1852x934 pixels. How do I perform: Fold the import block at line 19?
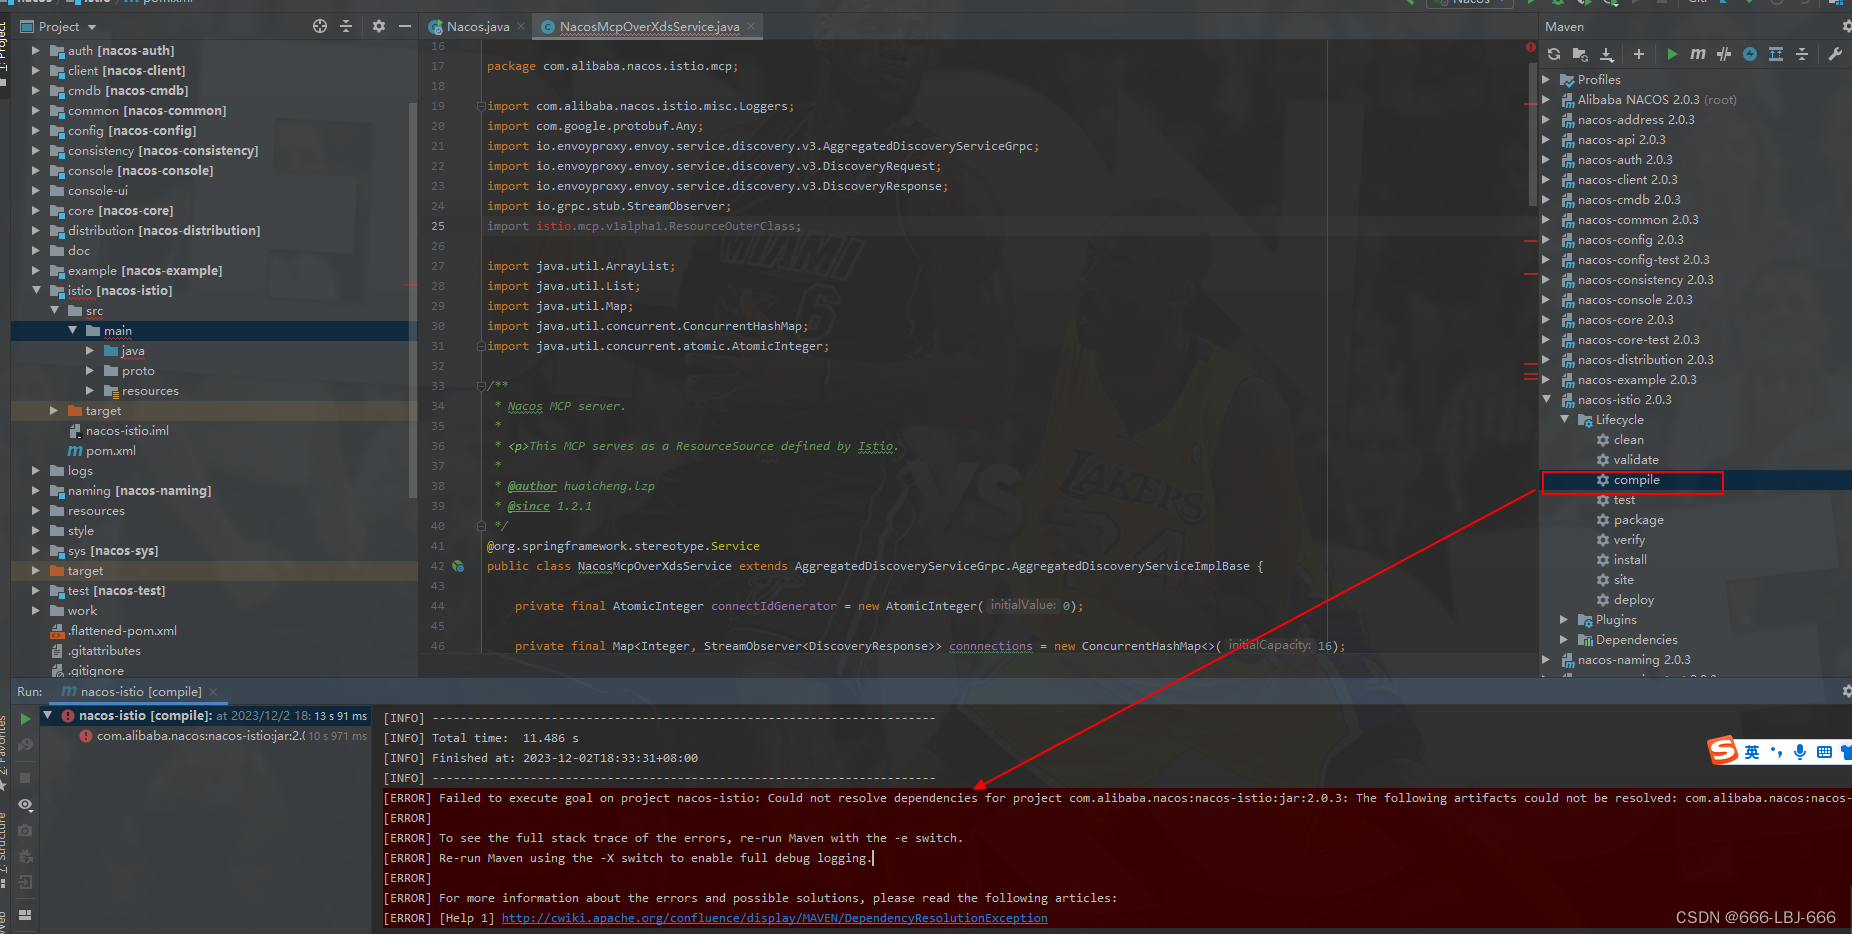point(481,106)
